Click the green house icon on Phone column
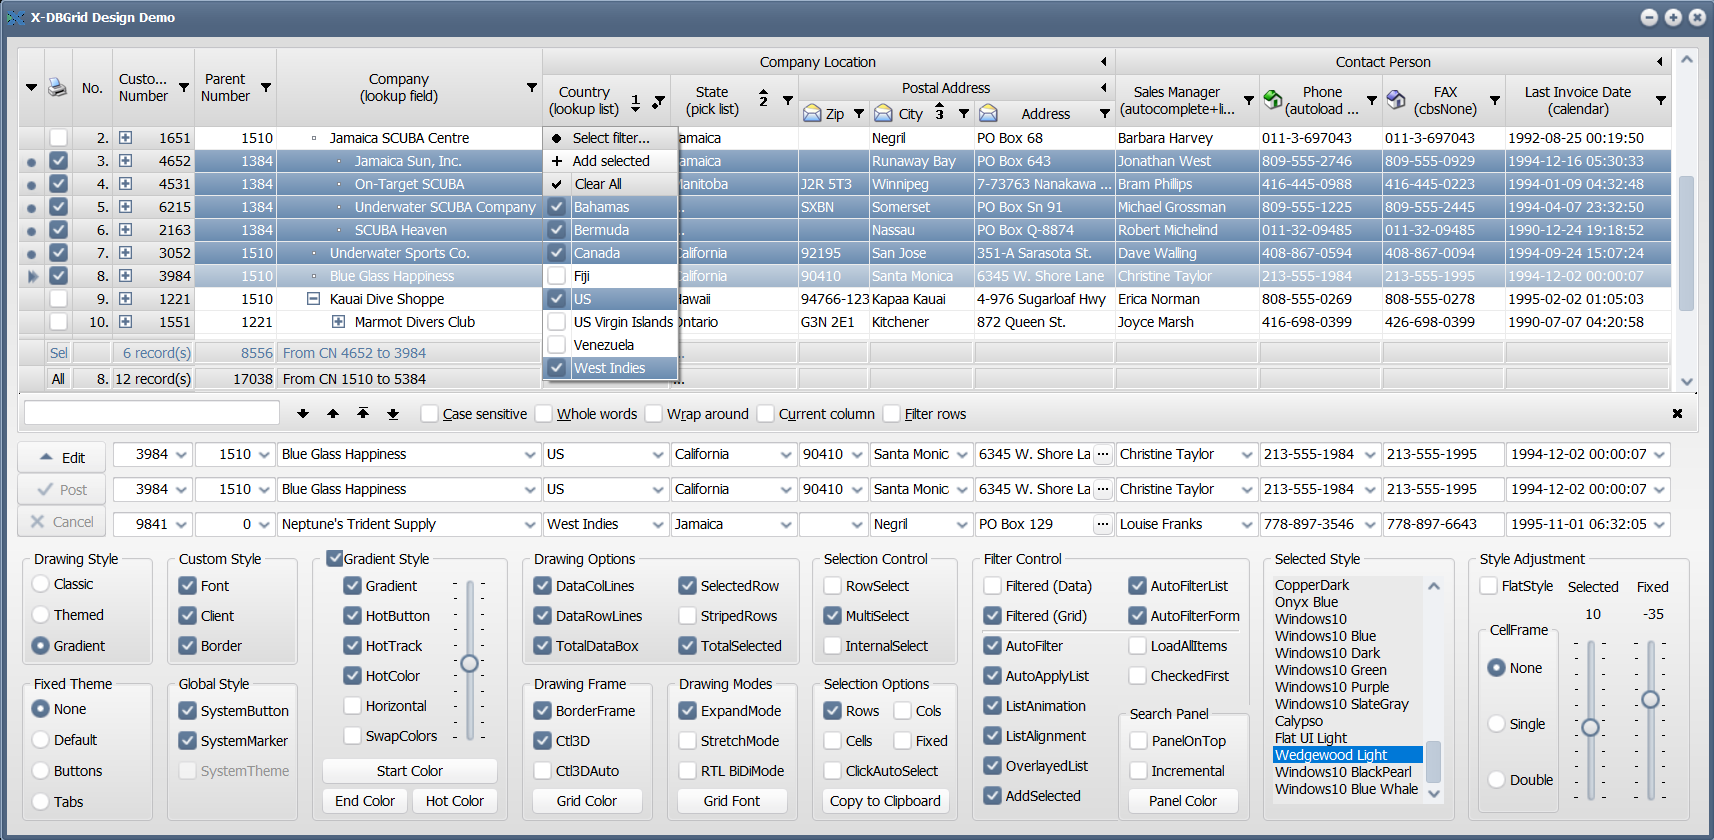 1273,100
